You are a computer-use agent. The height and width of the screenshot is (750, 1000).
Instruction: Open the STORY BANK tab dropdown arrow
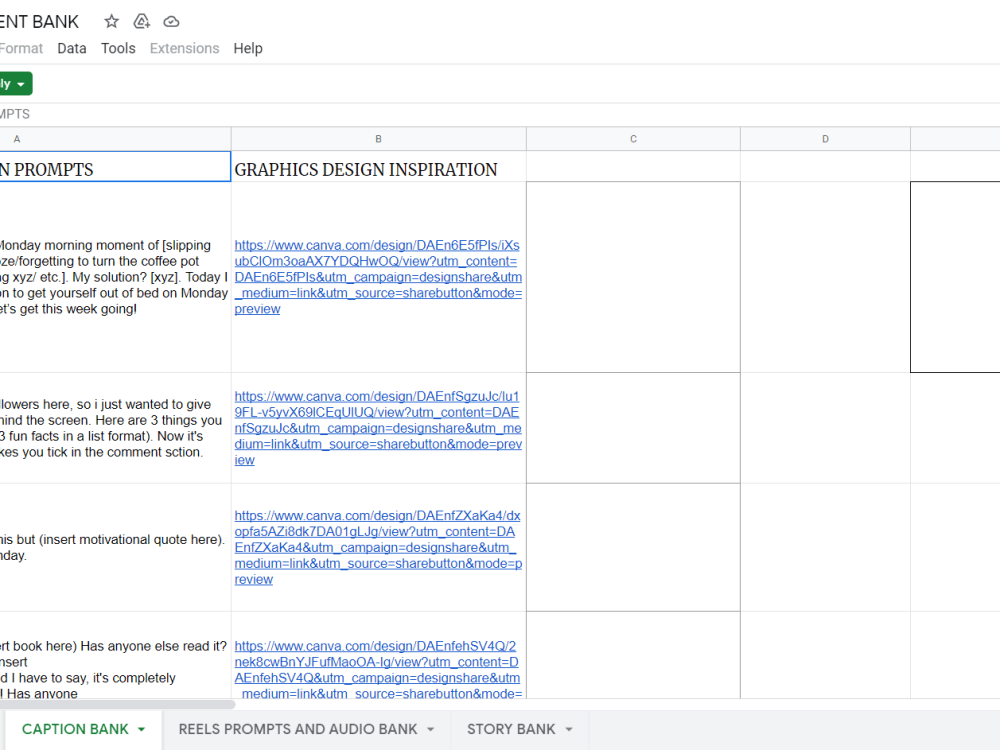tap(569, 729)
